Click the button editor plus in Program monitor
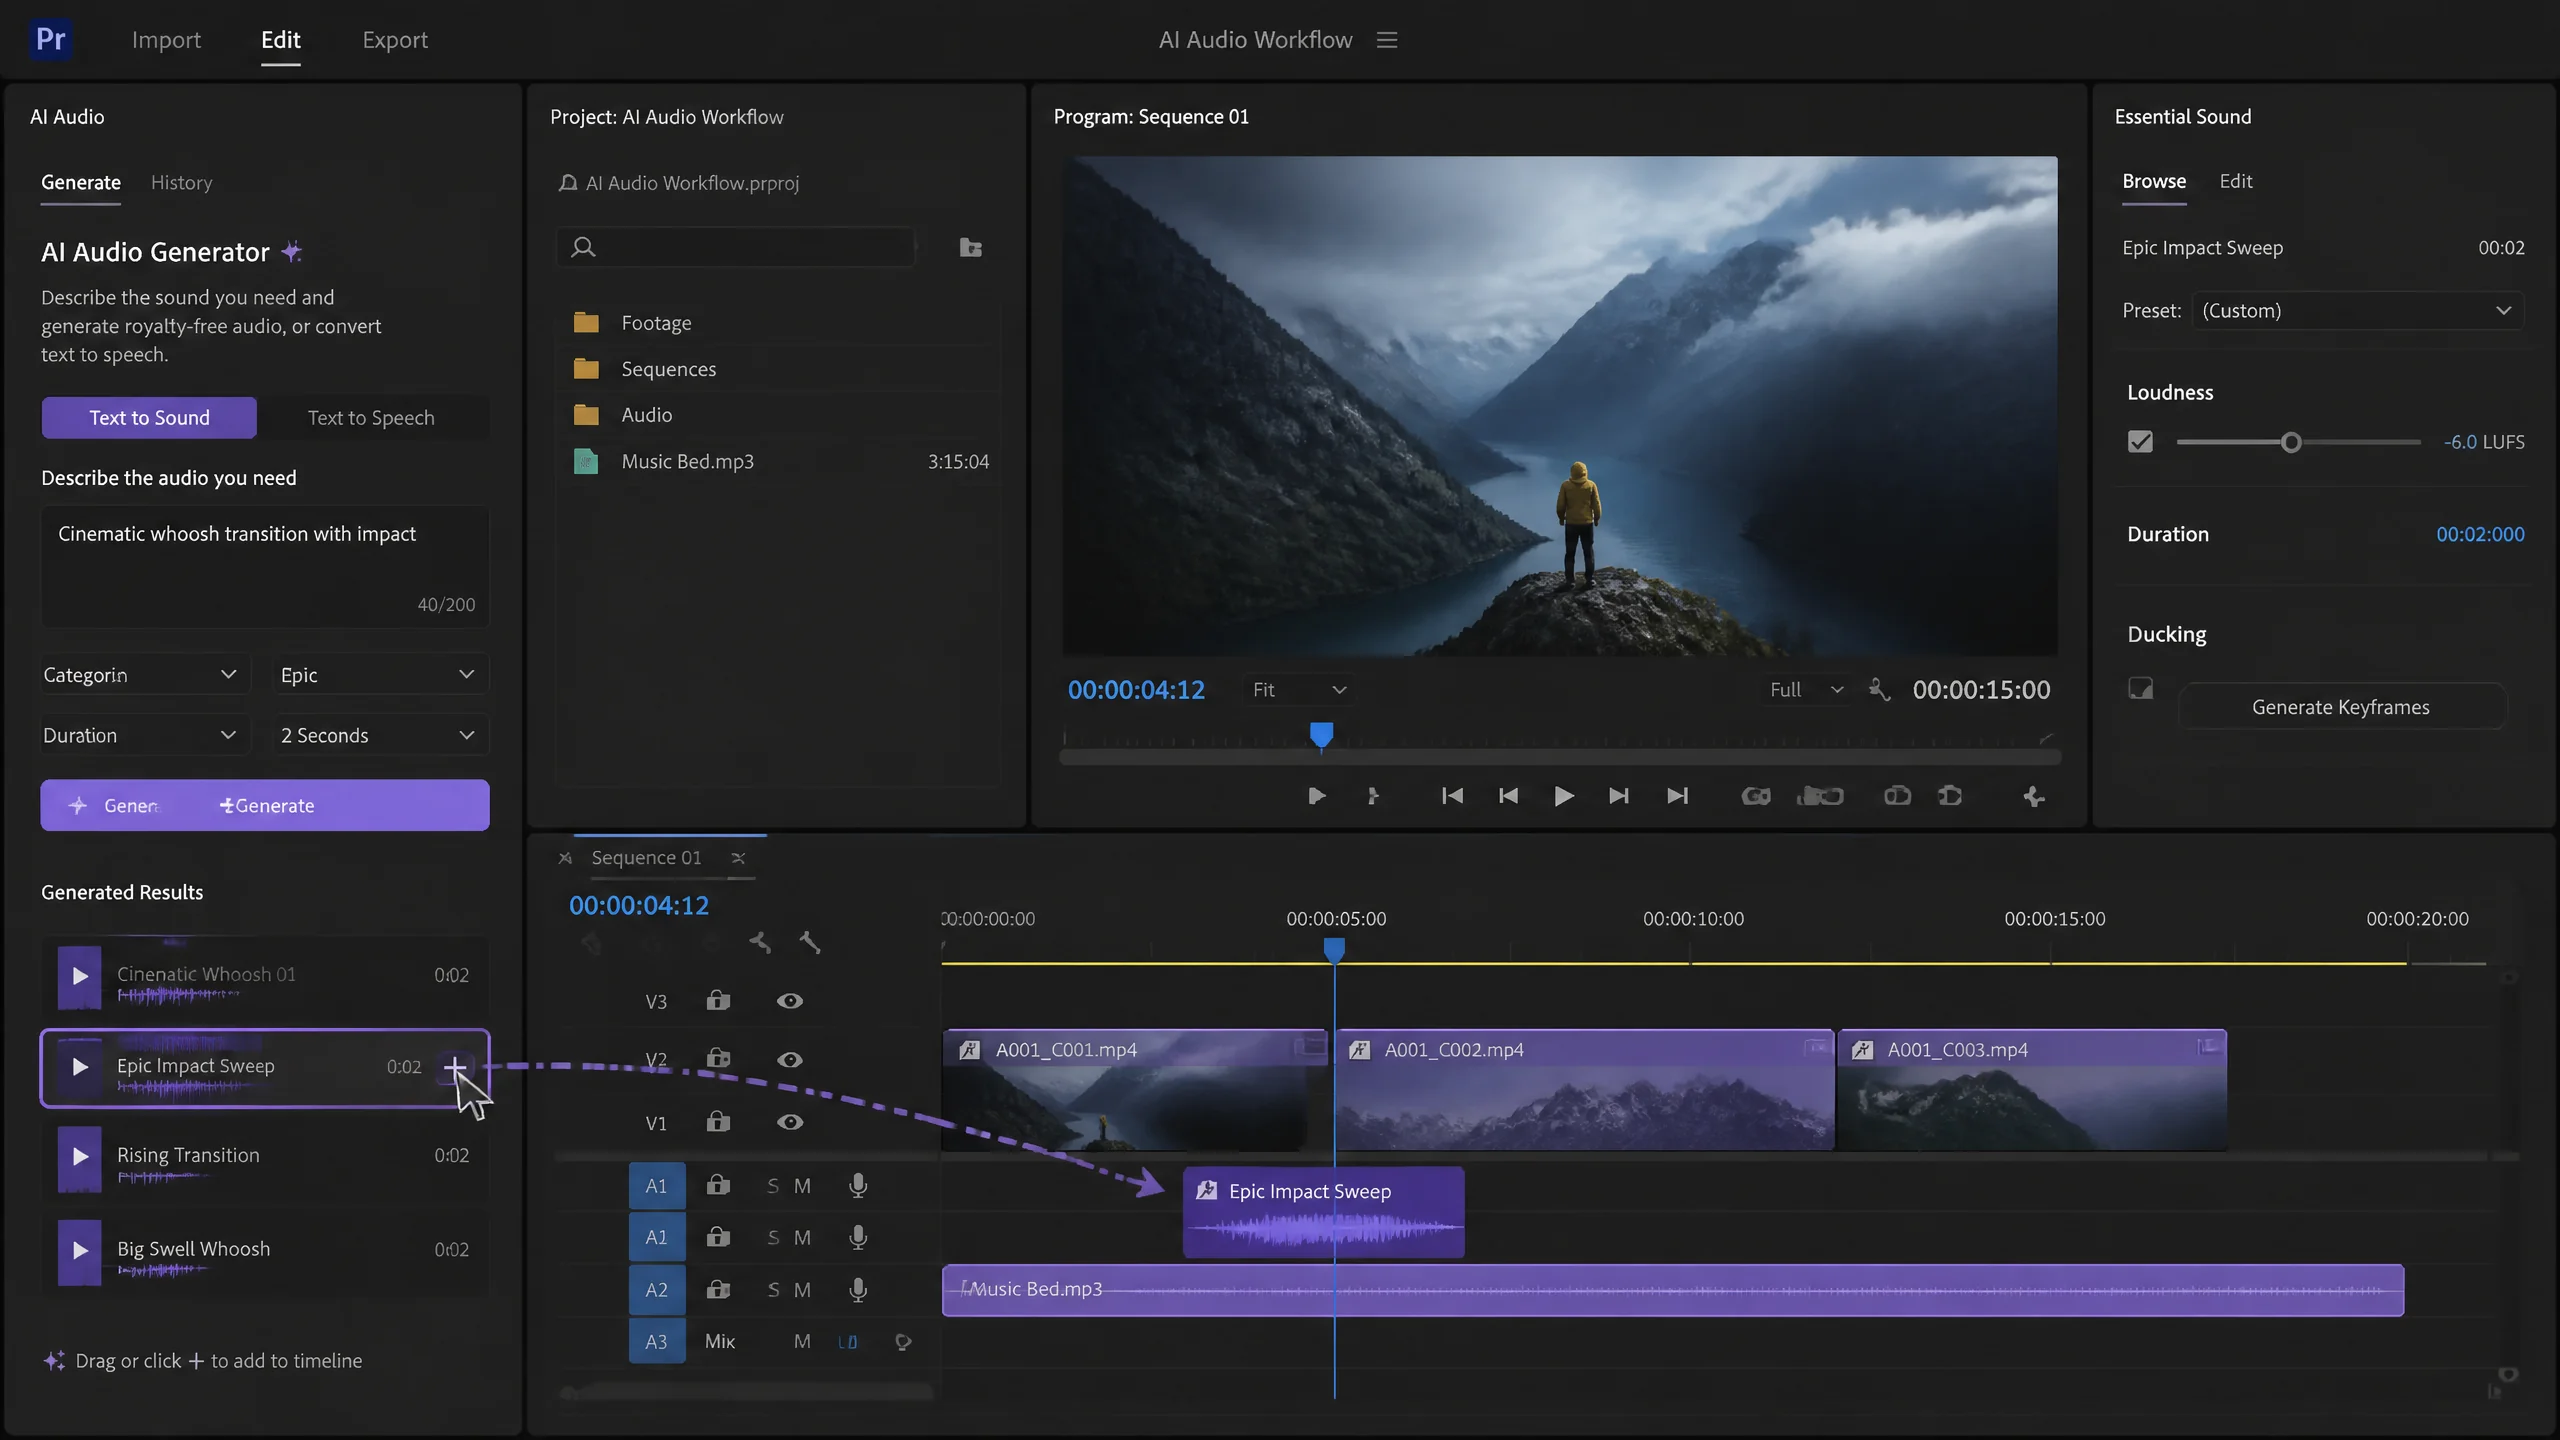The height and width of the screenshot is (1440, 2560). [x=2034, y=796]
